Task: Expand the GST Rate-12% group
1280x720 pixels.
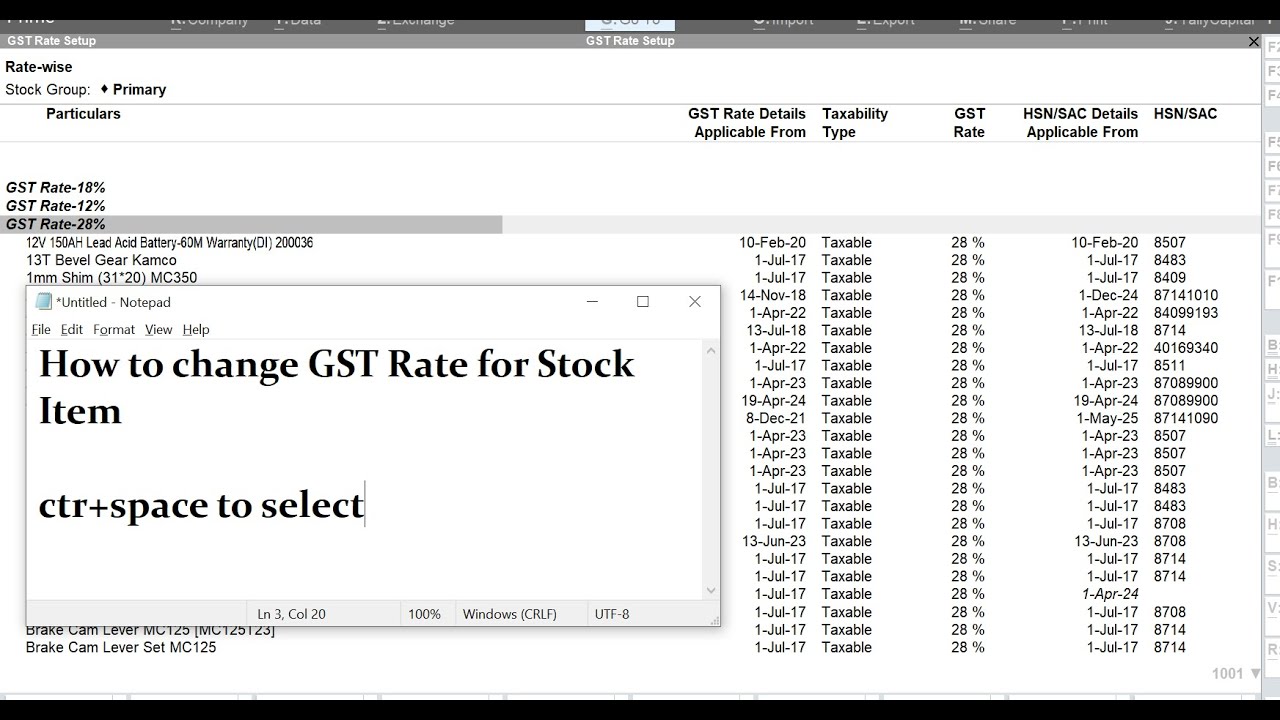Action: [x=55, y=206]
